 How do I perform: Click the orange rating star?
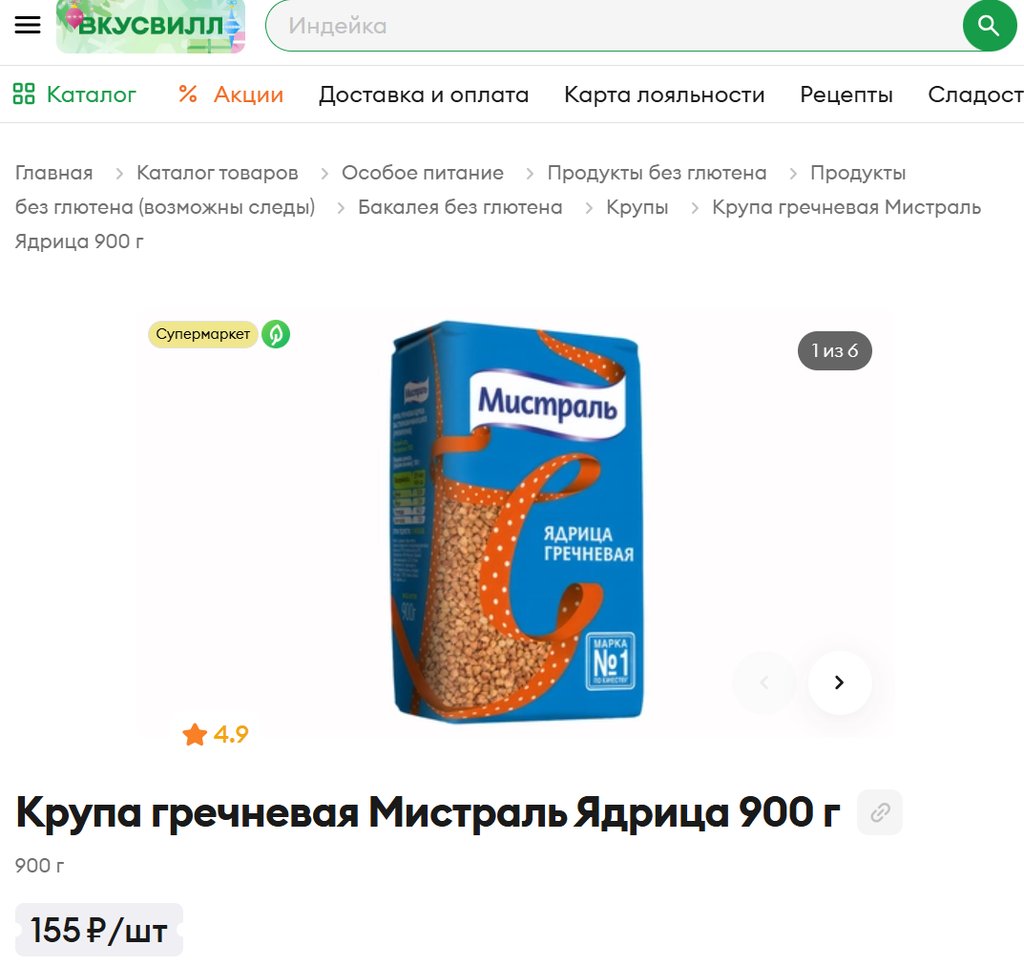(195, 735)
